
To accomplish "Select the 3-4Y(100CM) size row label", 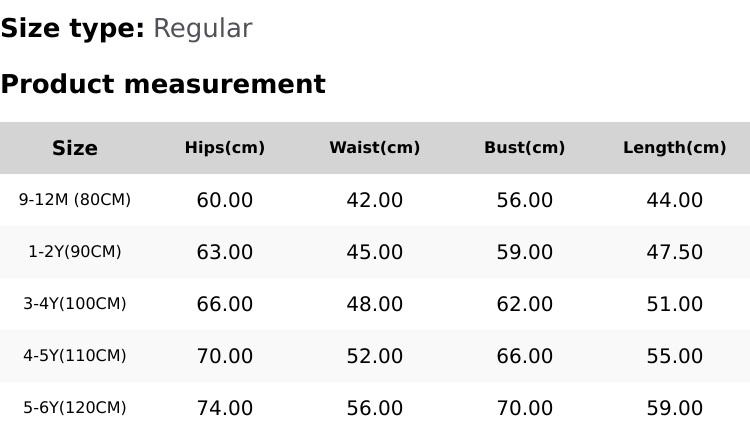I will [75, 304].
